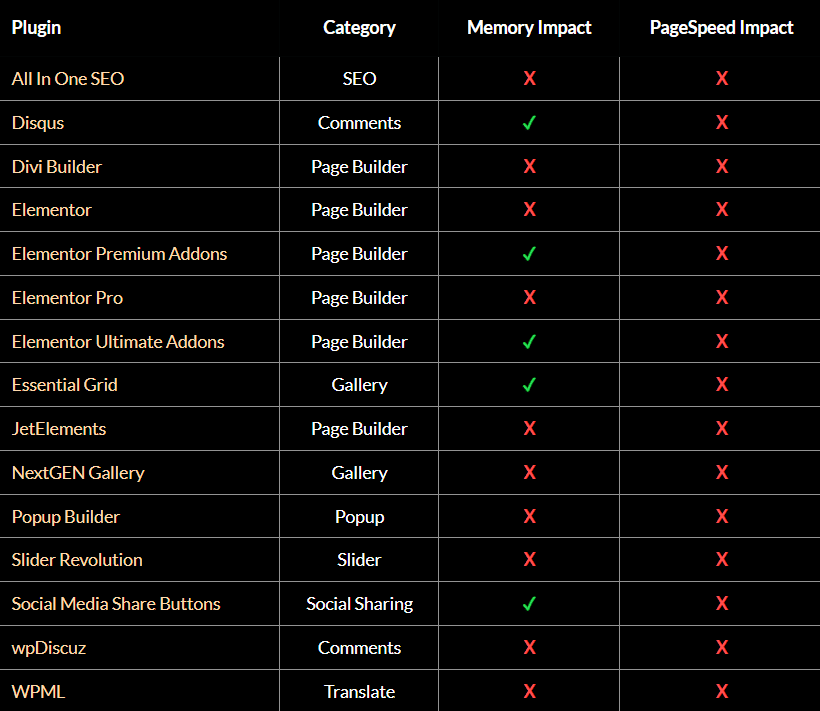Click the wpDiscuz PageSpeed impact X
The width and height of the screenshot is (820, 711).
(x=721, y=648)
